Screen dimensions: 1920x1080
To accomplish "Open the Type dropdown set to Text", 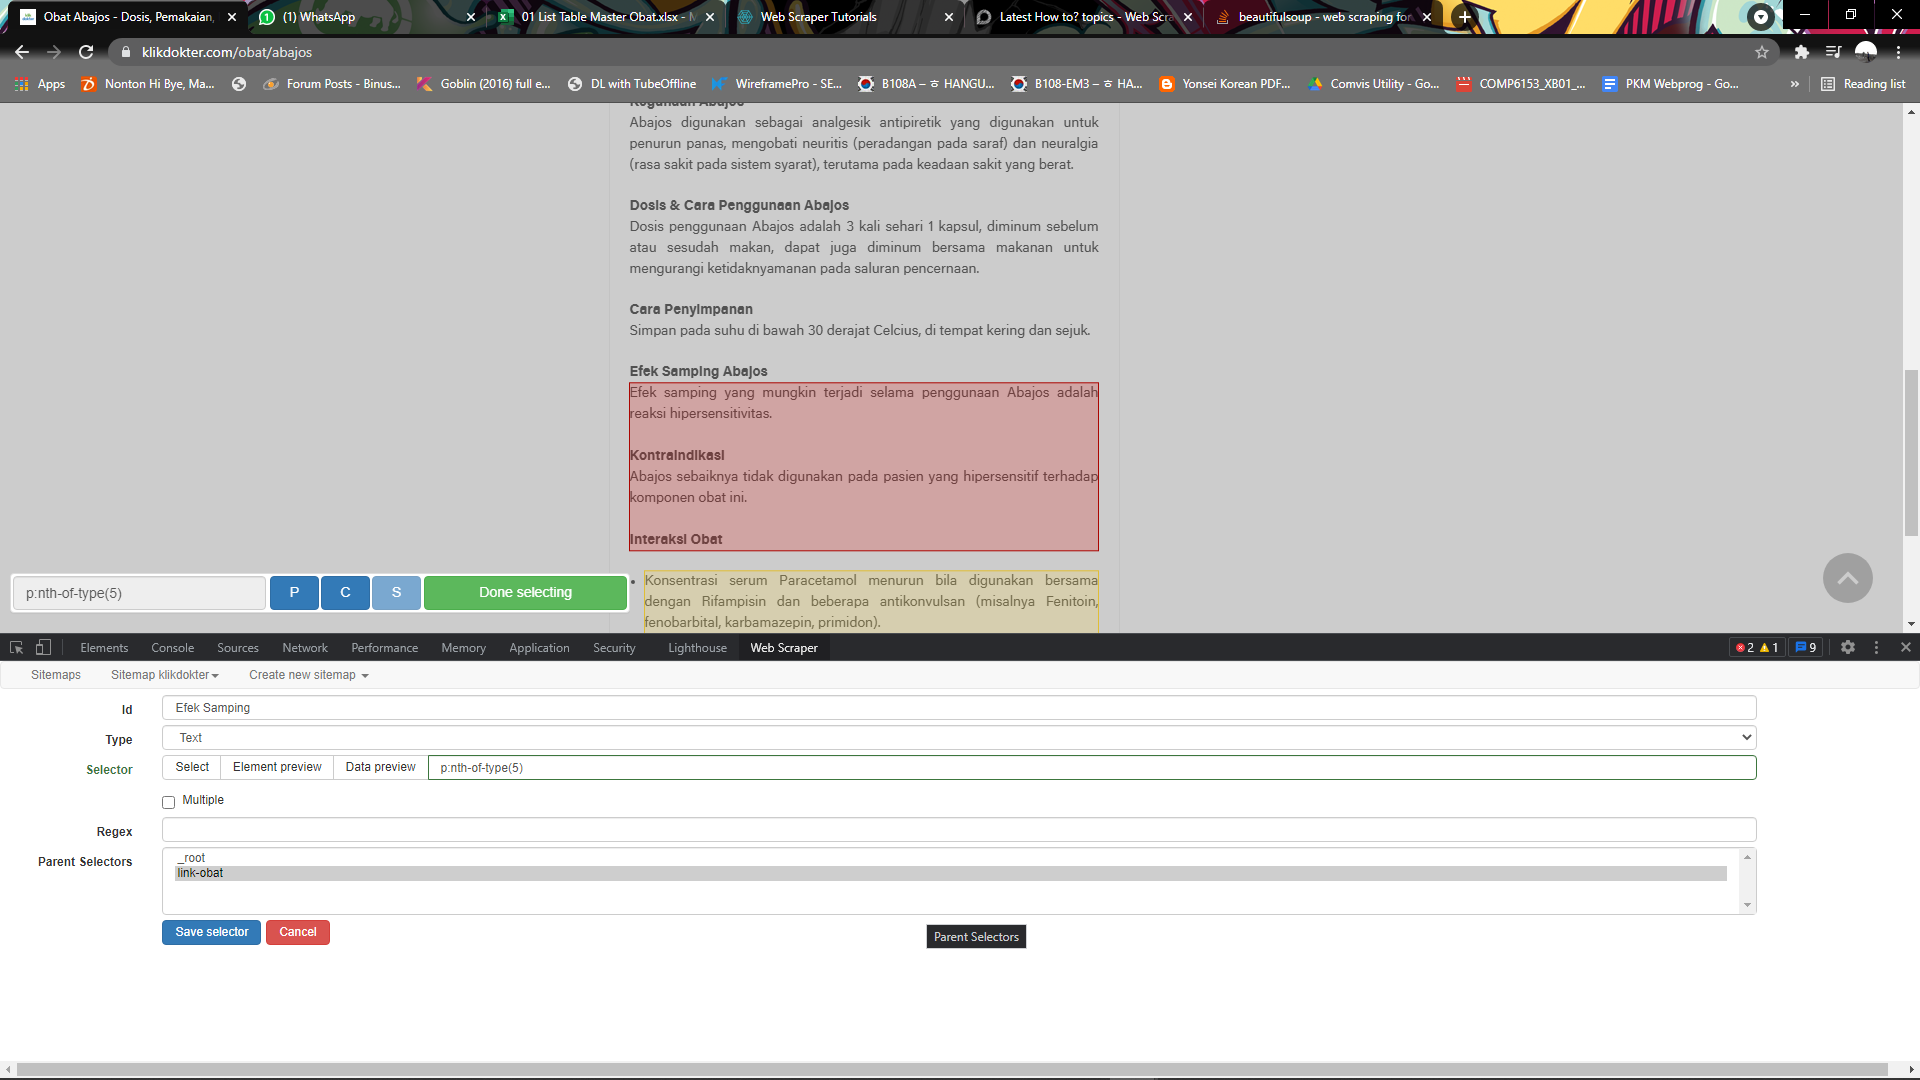I will [x=958, y=737].
